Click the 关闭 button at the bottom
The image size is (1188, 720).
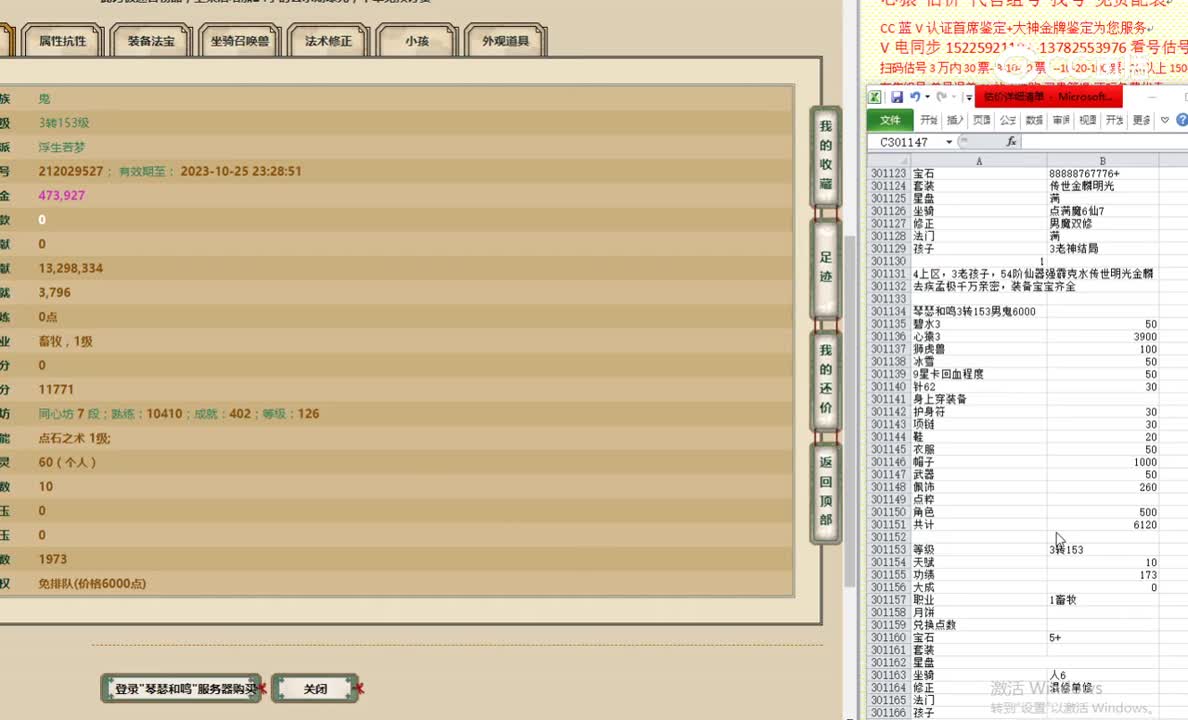314,688
